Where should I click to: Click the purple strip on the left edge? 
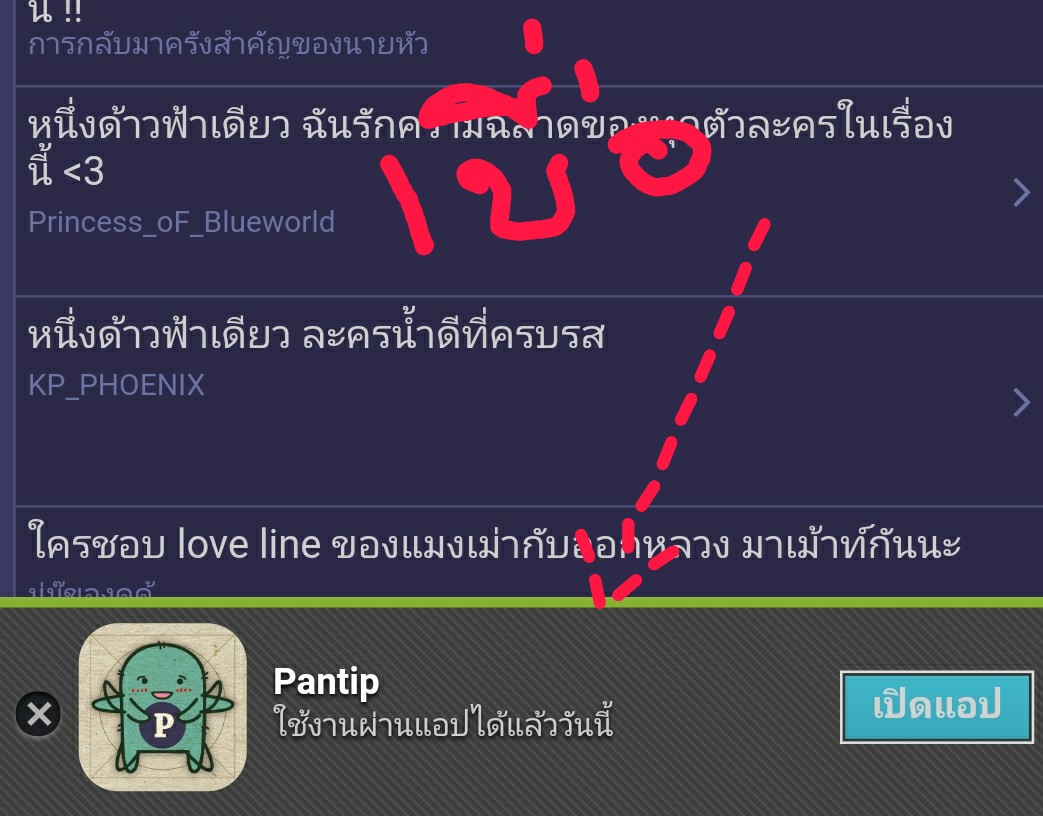[x=7, y=299]
